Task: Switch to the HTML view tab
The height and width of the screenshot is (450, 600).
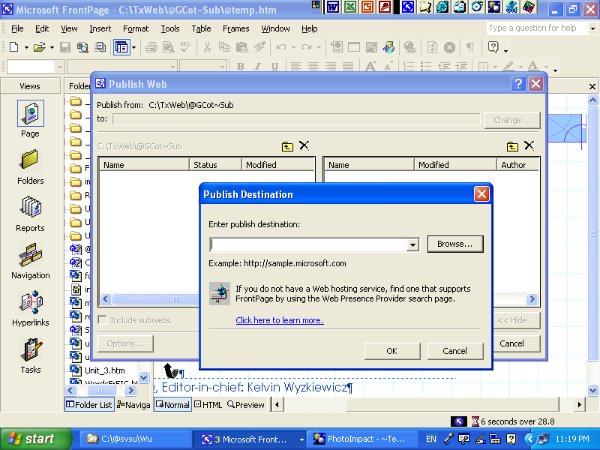Action: (x=207, y=405)
